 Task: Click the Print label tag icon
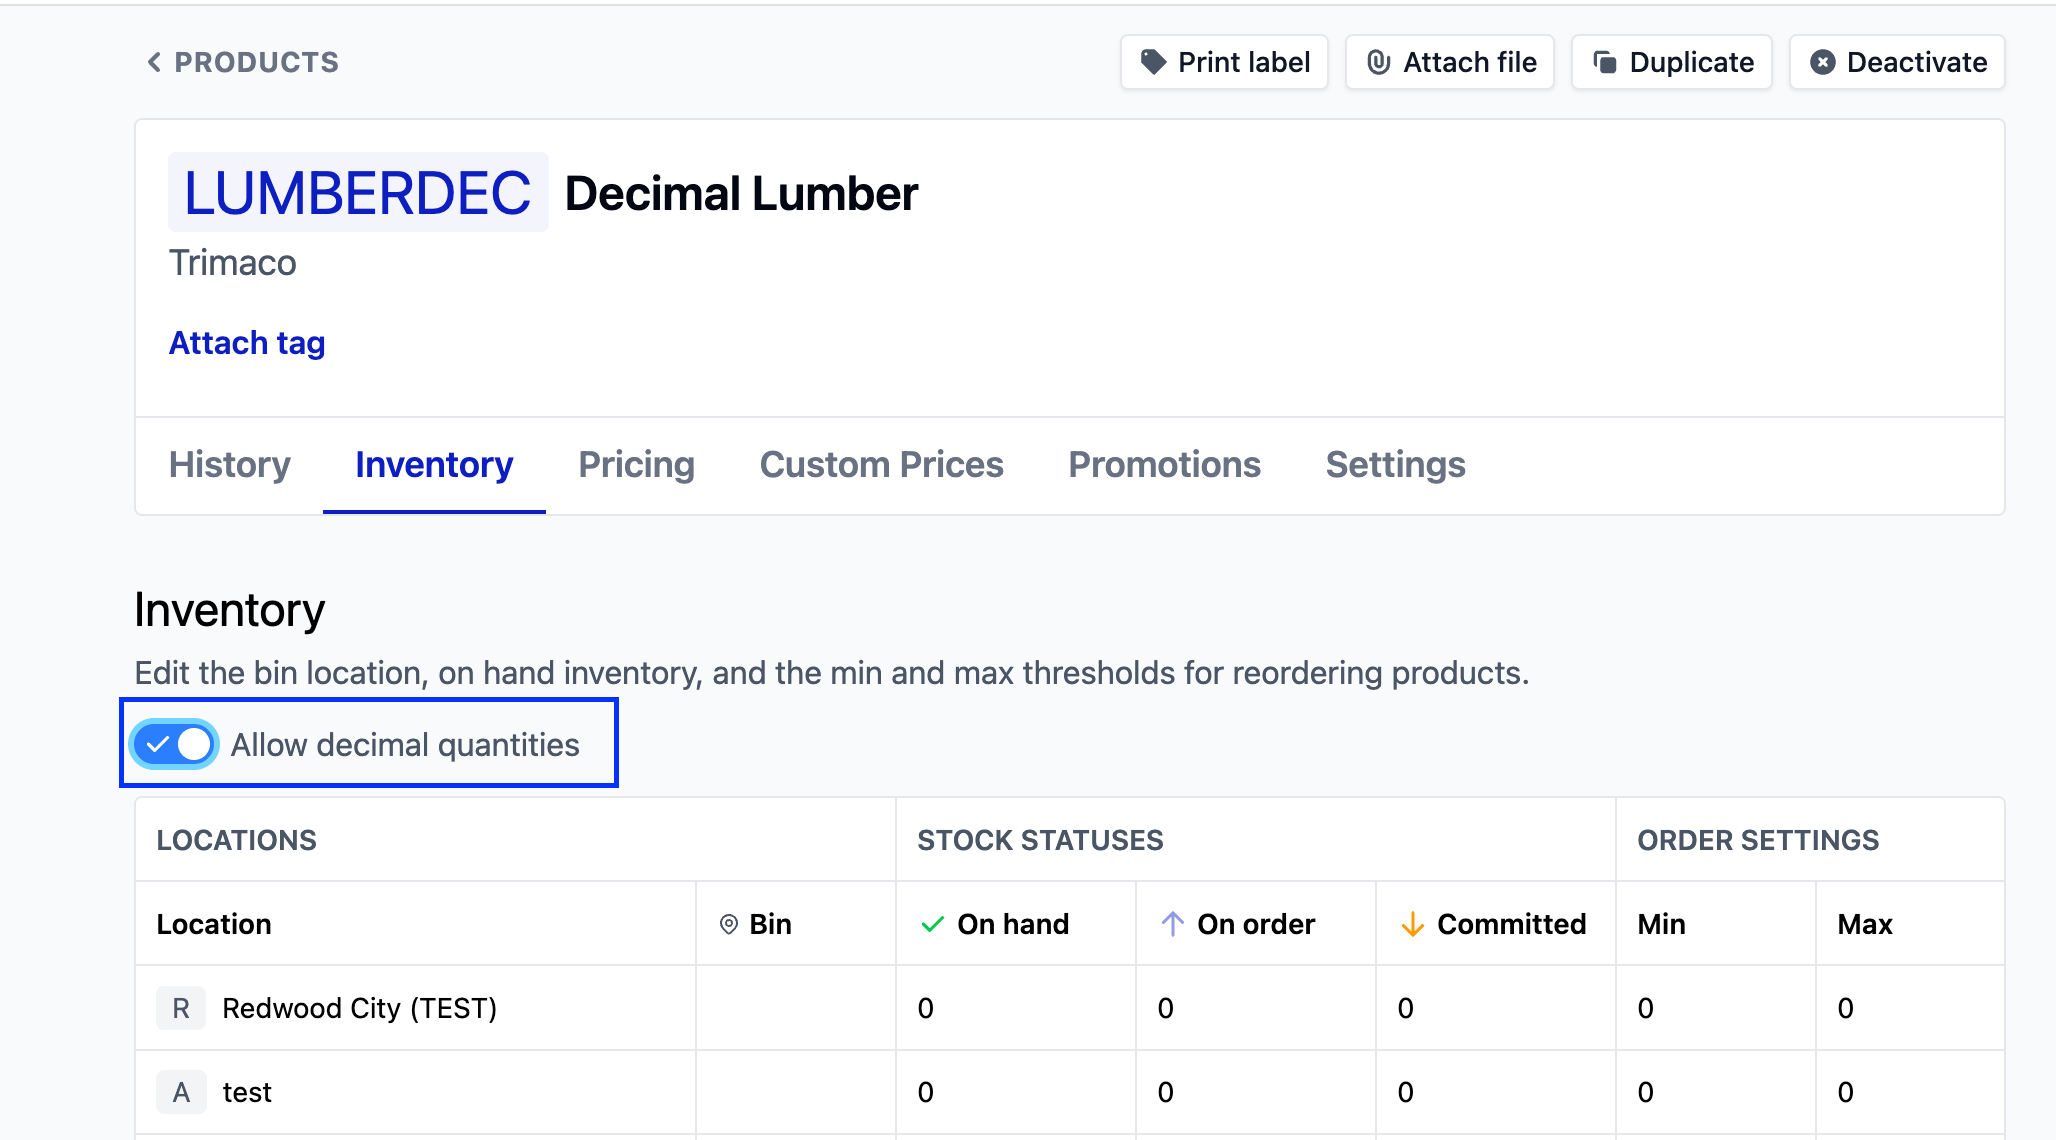coord(1153,62)
